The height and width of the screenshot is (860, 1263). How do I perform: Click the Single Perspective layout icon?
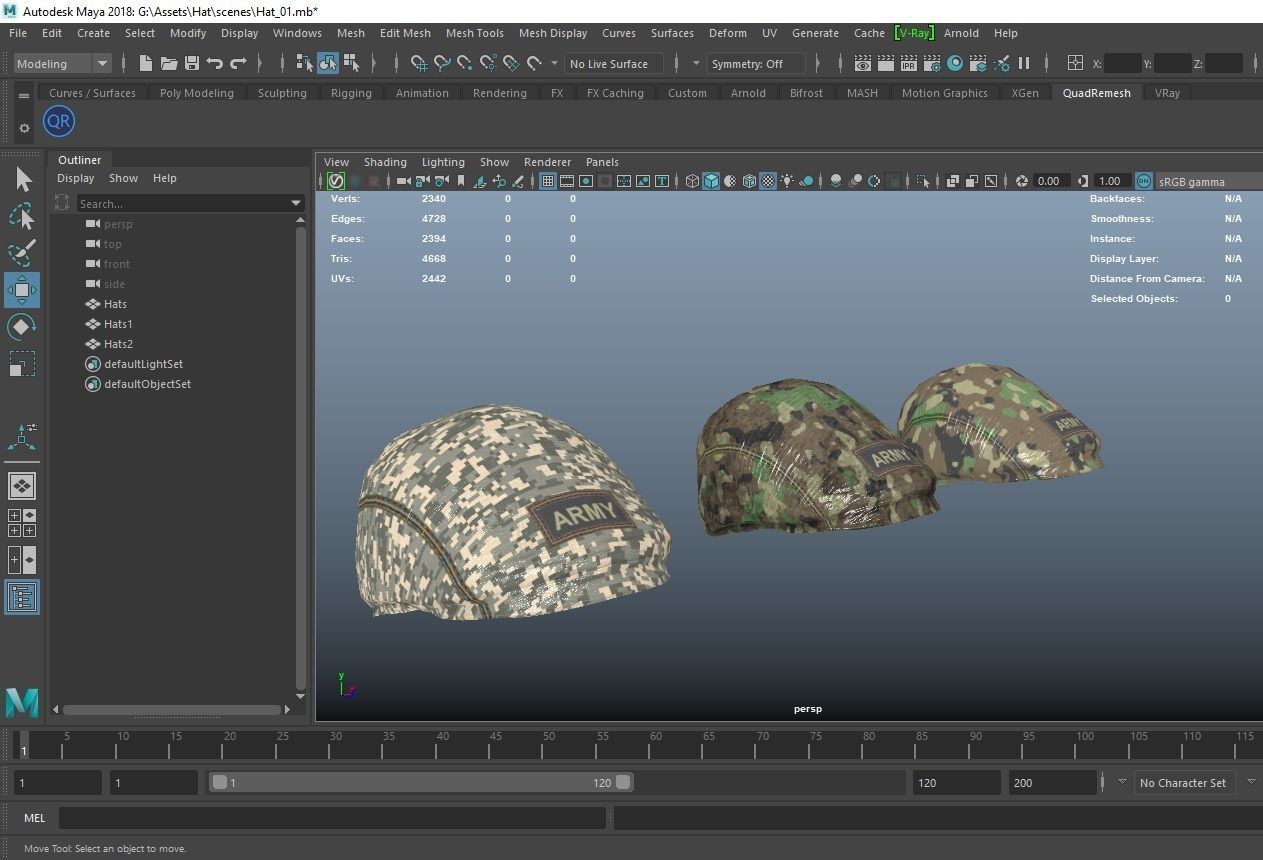pyautogui.click(x=22, y=486)
